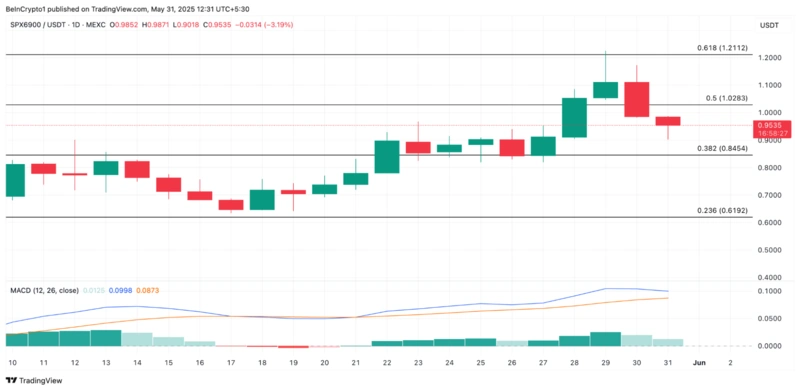Select the May 17 red candlestick
Viewport: 800px width, 391px height.
(x=231, y=205)
